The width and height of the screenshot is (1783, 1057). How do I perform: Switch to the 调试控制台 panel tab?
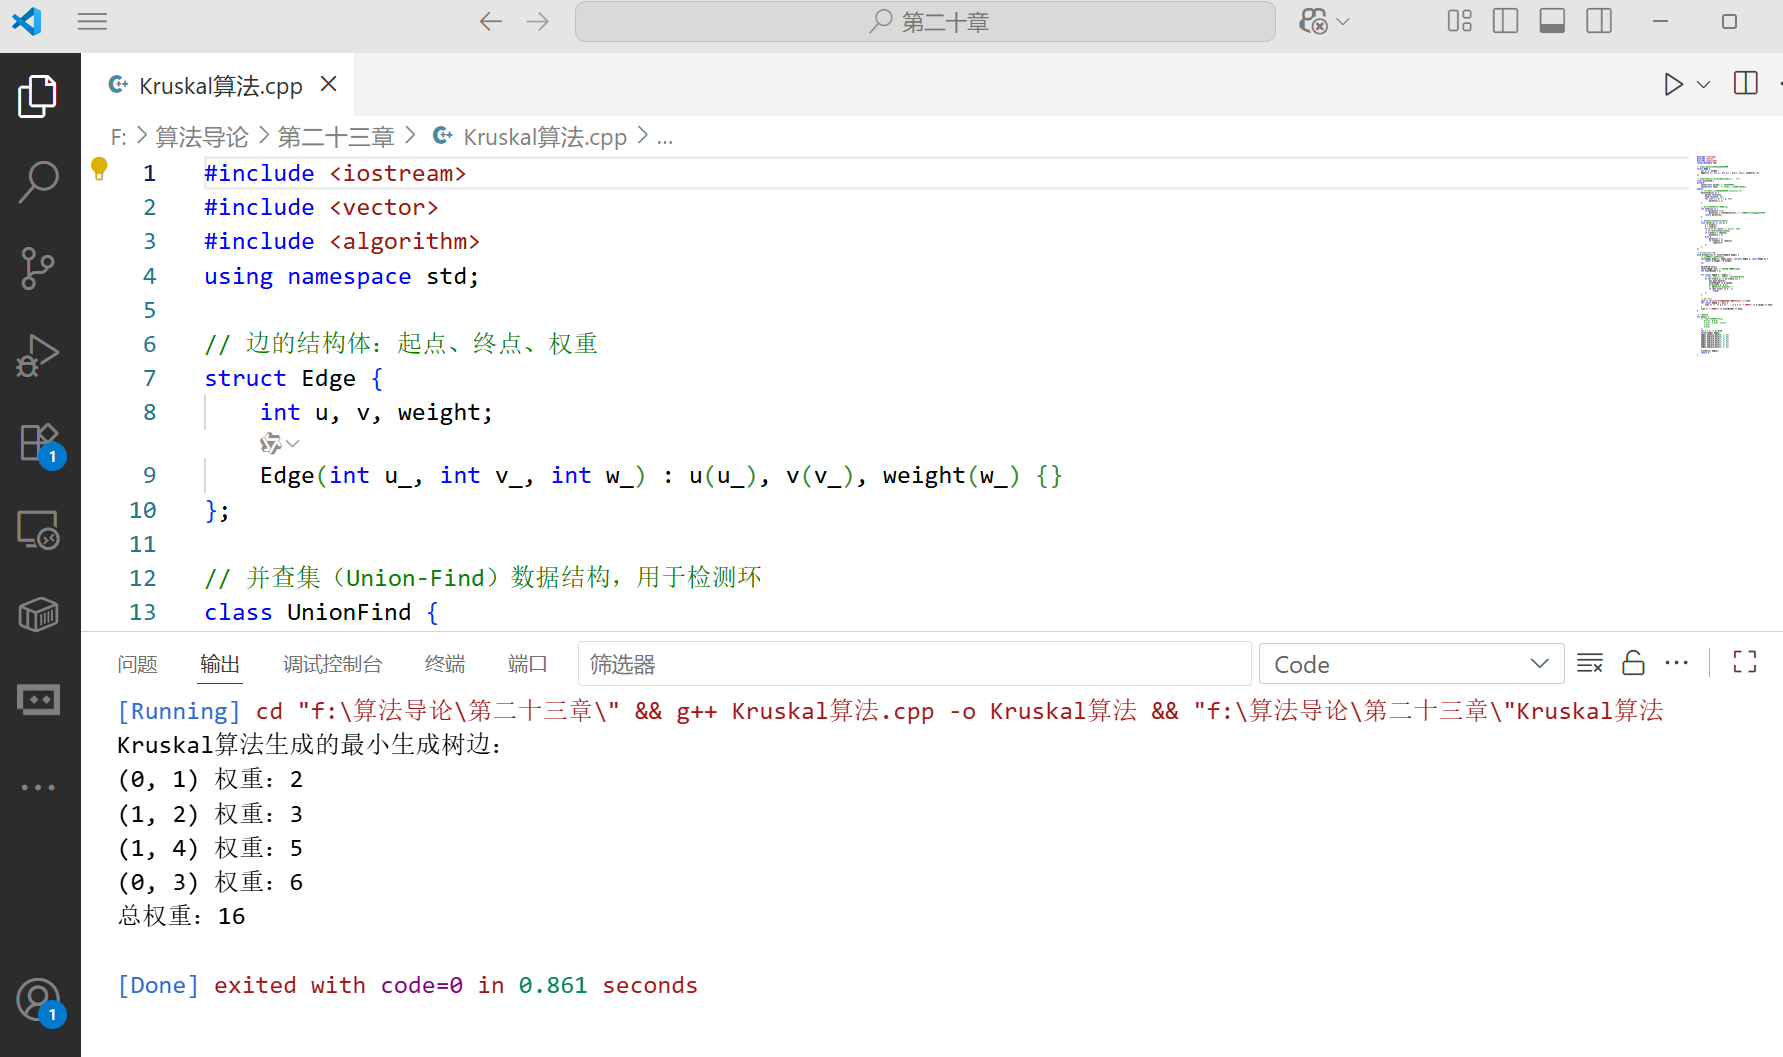pos(333,664)
